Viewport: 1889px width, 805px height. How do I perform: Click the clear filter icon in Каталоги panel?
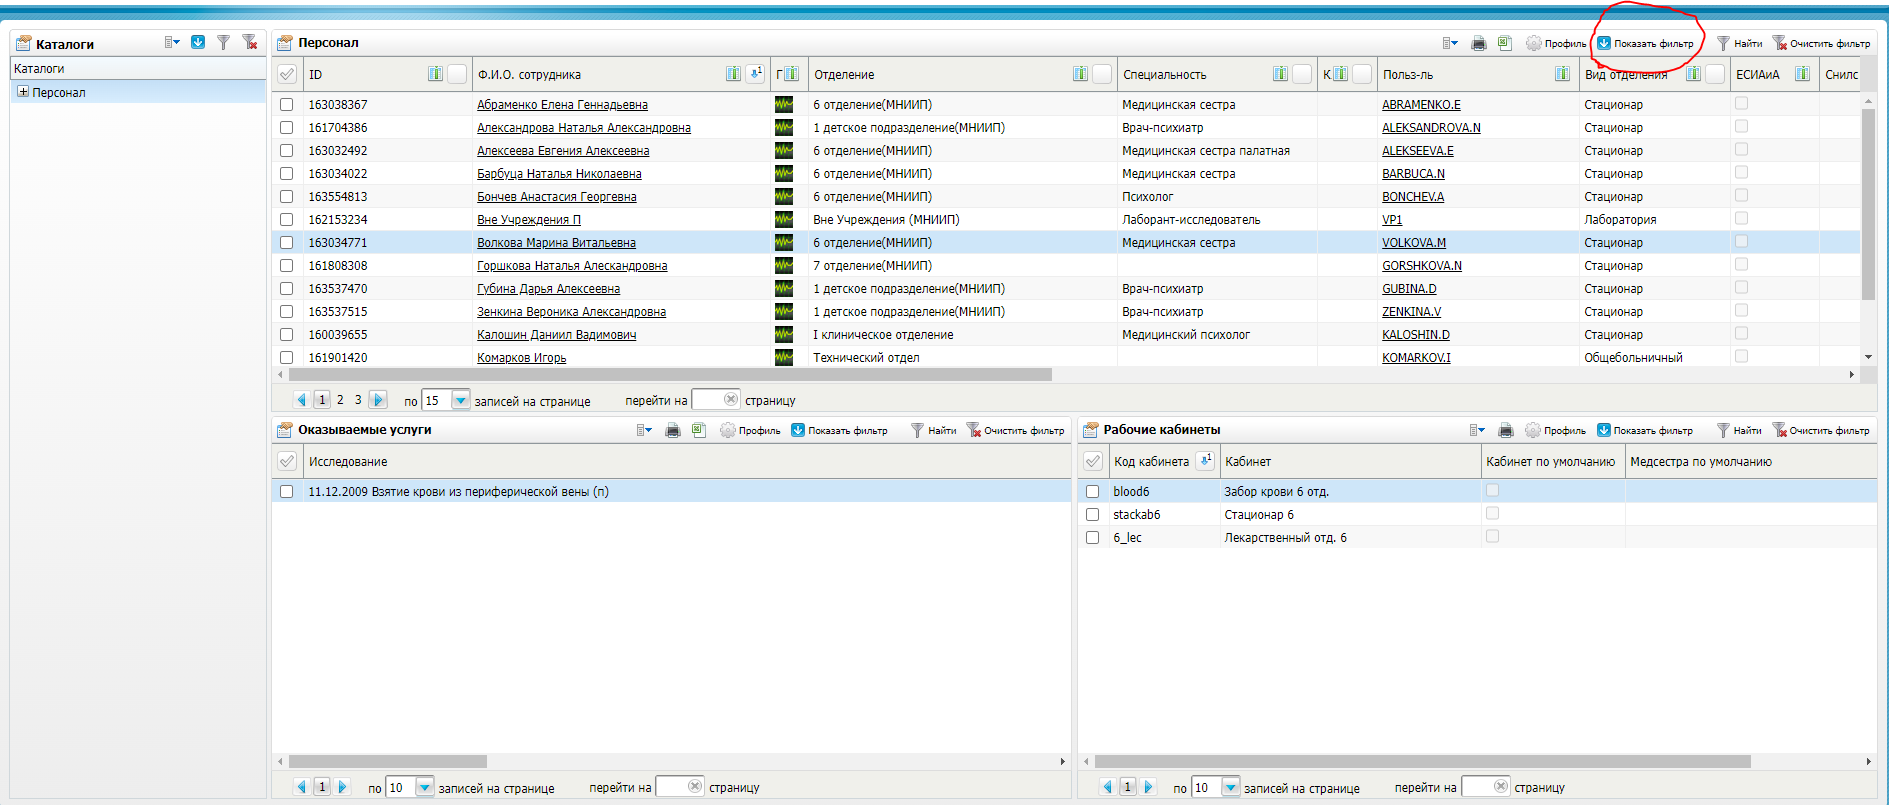tap(250, 42)
